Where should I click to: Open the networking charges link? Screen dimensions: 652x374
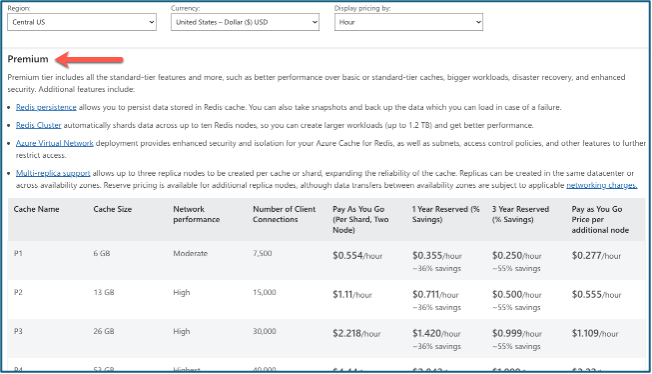coord(602,185)
